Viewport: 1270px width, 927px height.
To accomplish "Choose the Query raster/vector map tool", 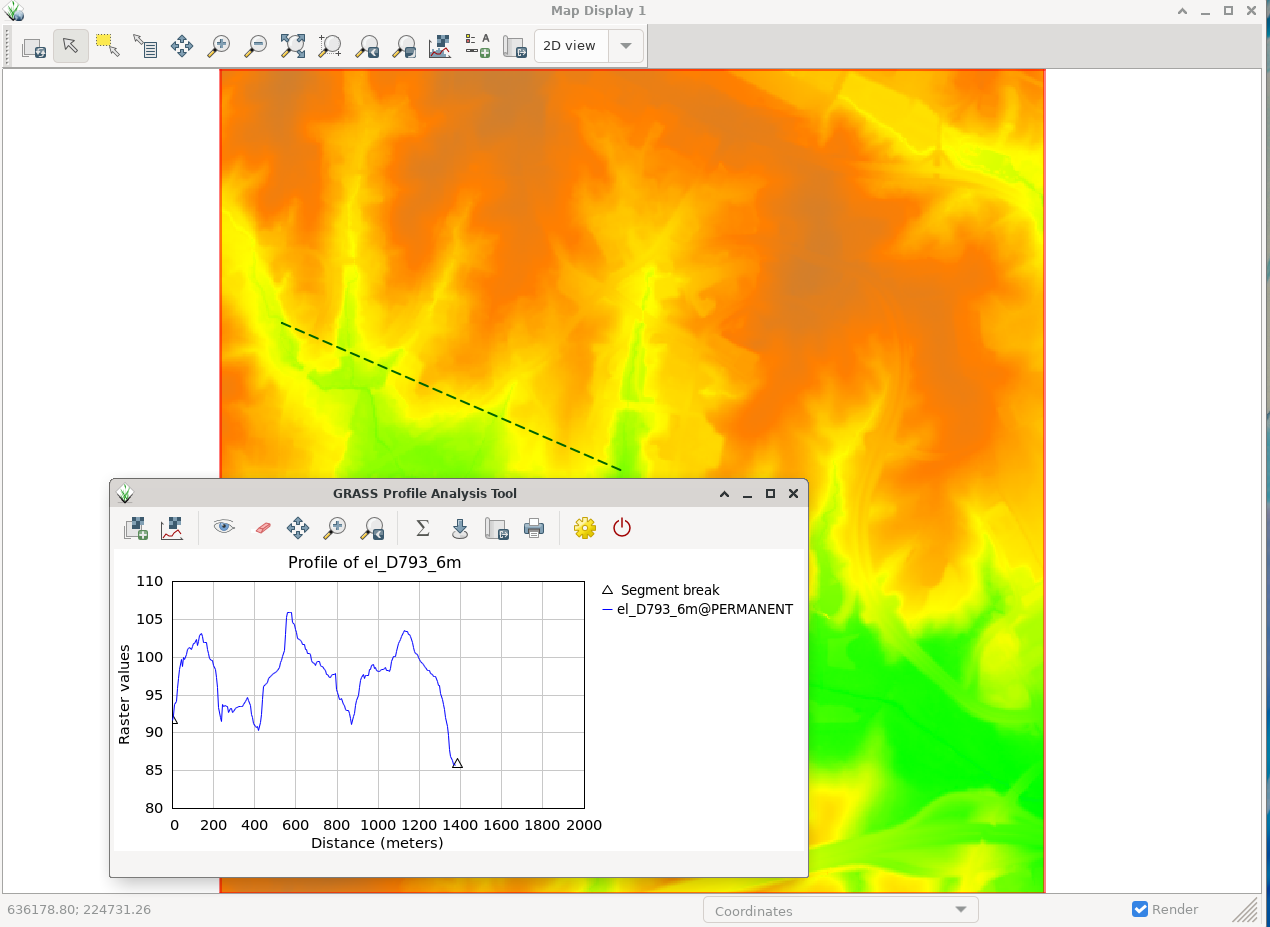I will 145,46.
